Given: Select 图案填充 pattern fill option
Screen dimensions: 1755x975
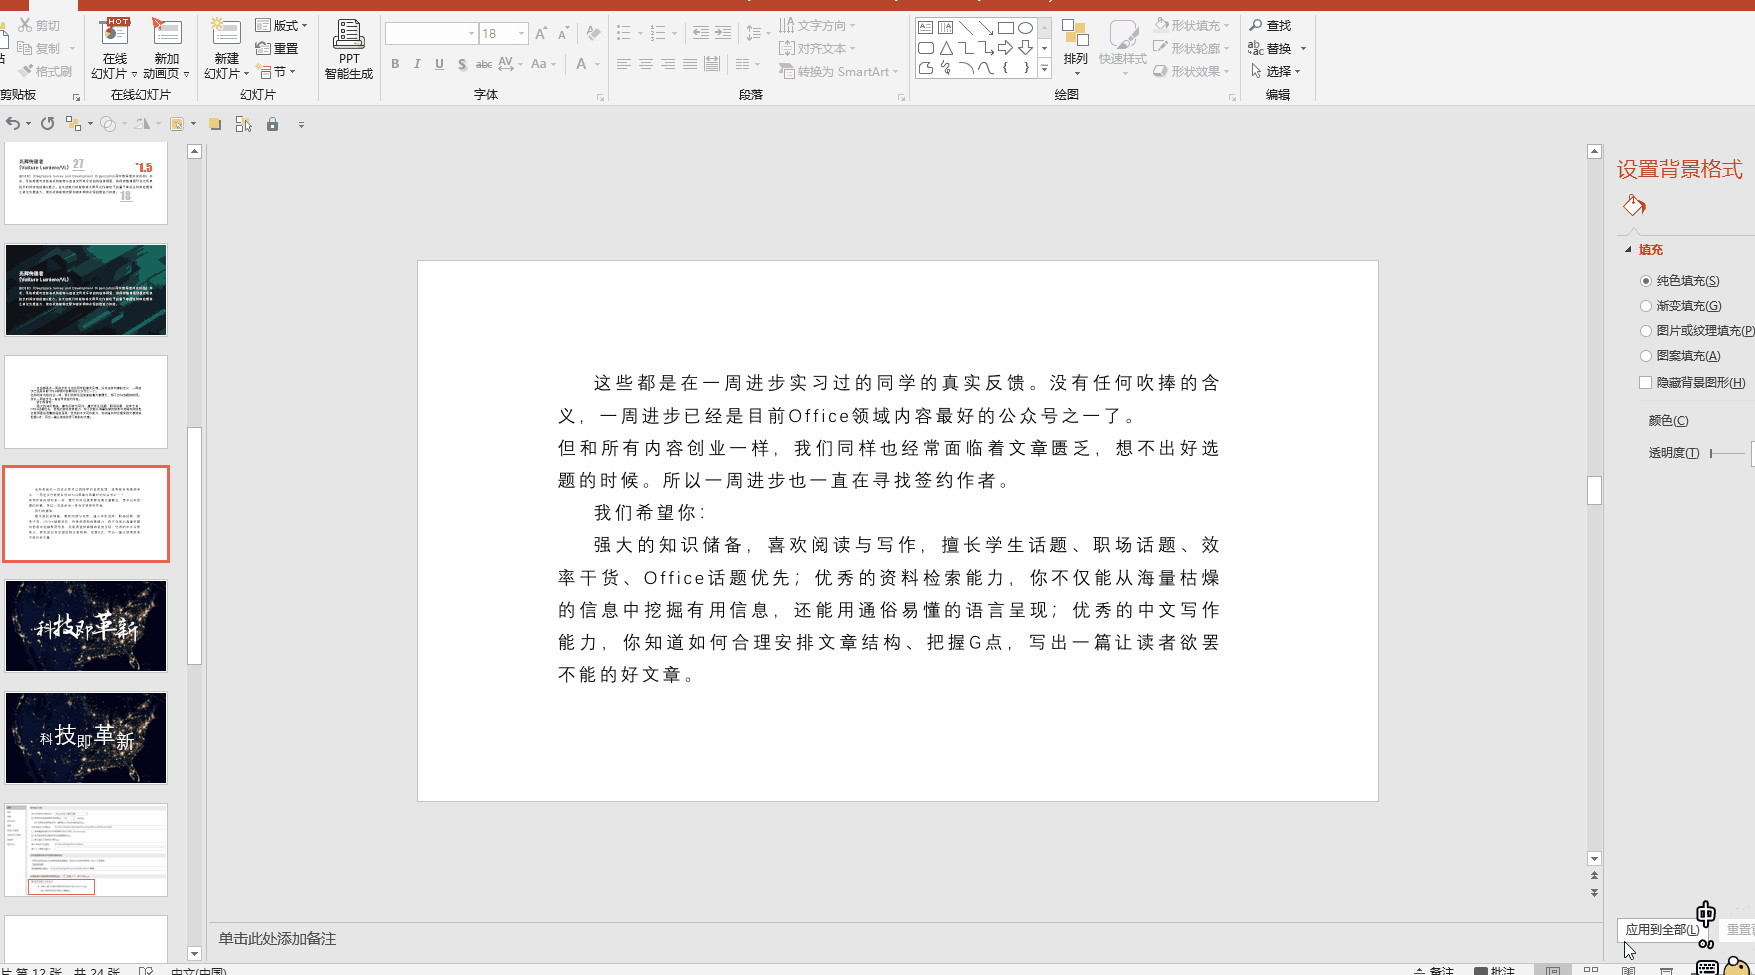Looking at the screenshot, I should (1680, 356).
